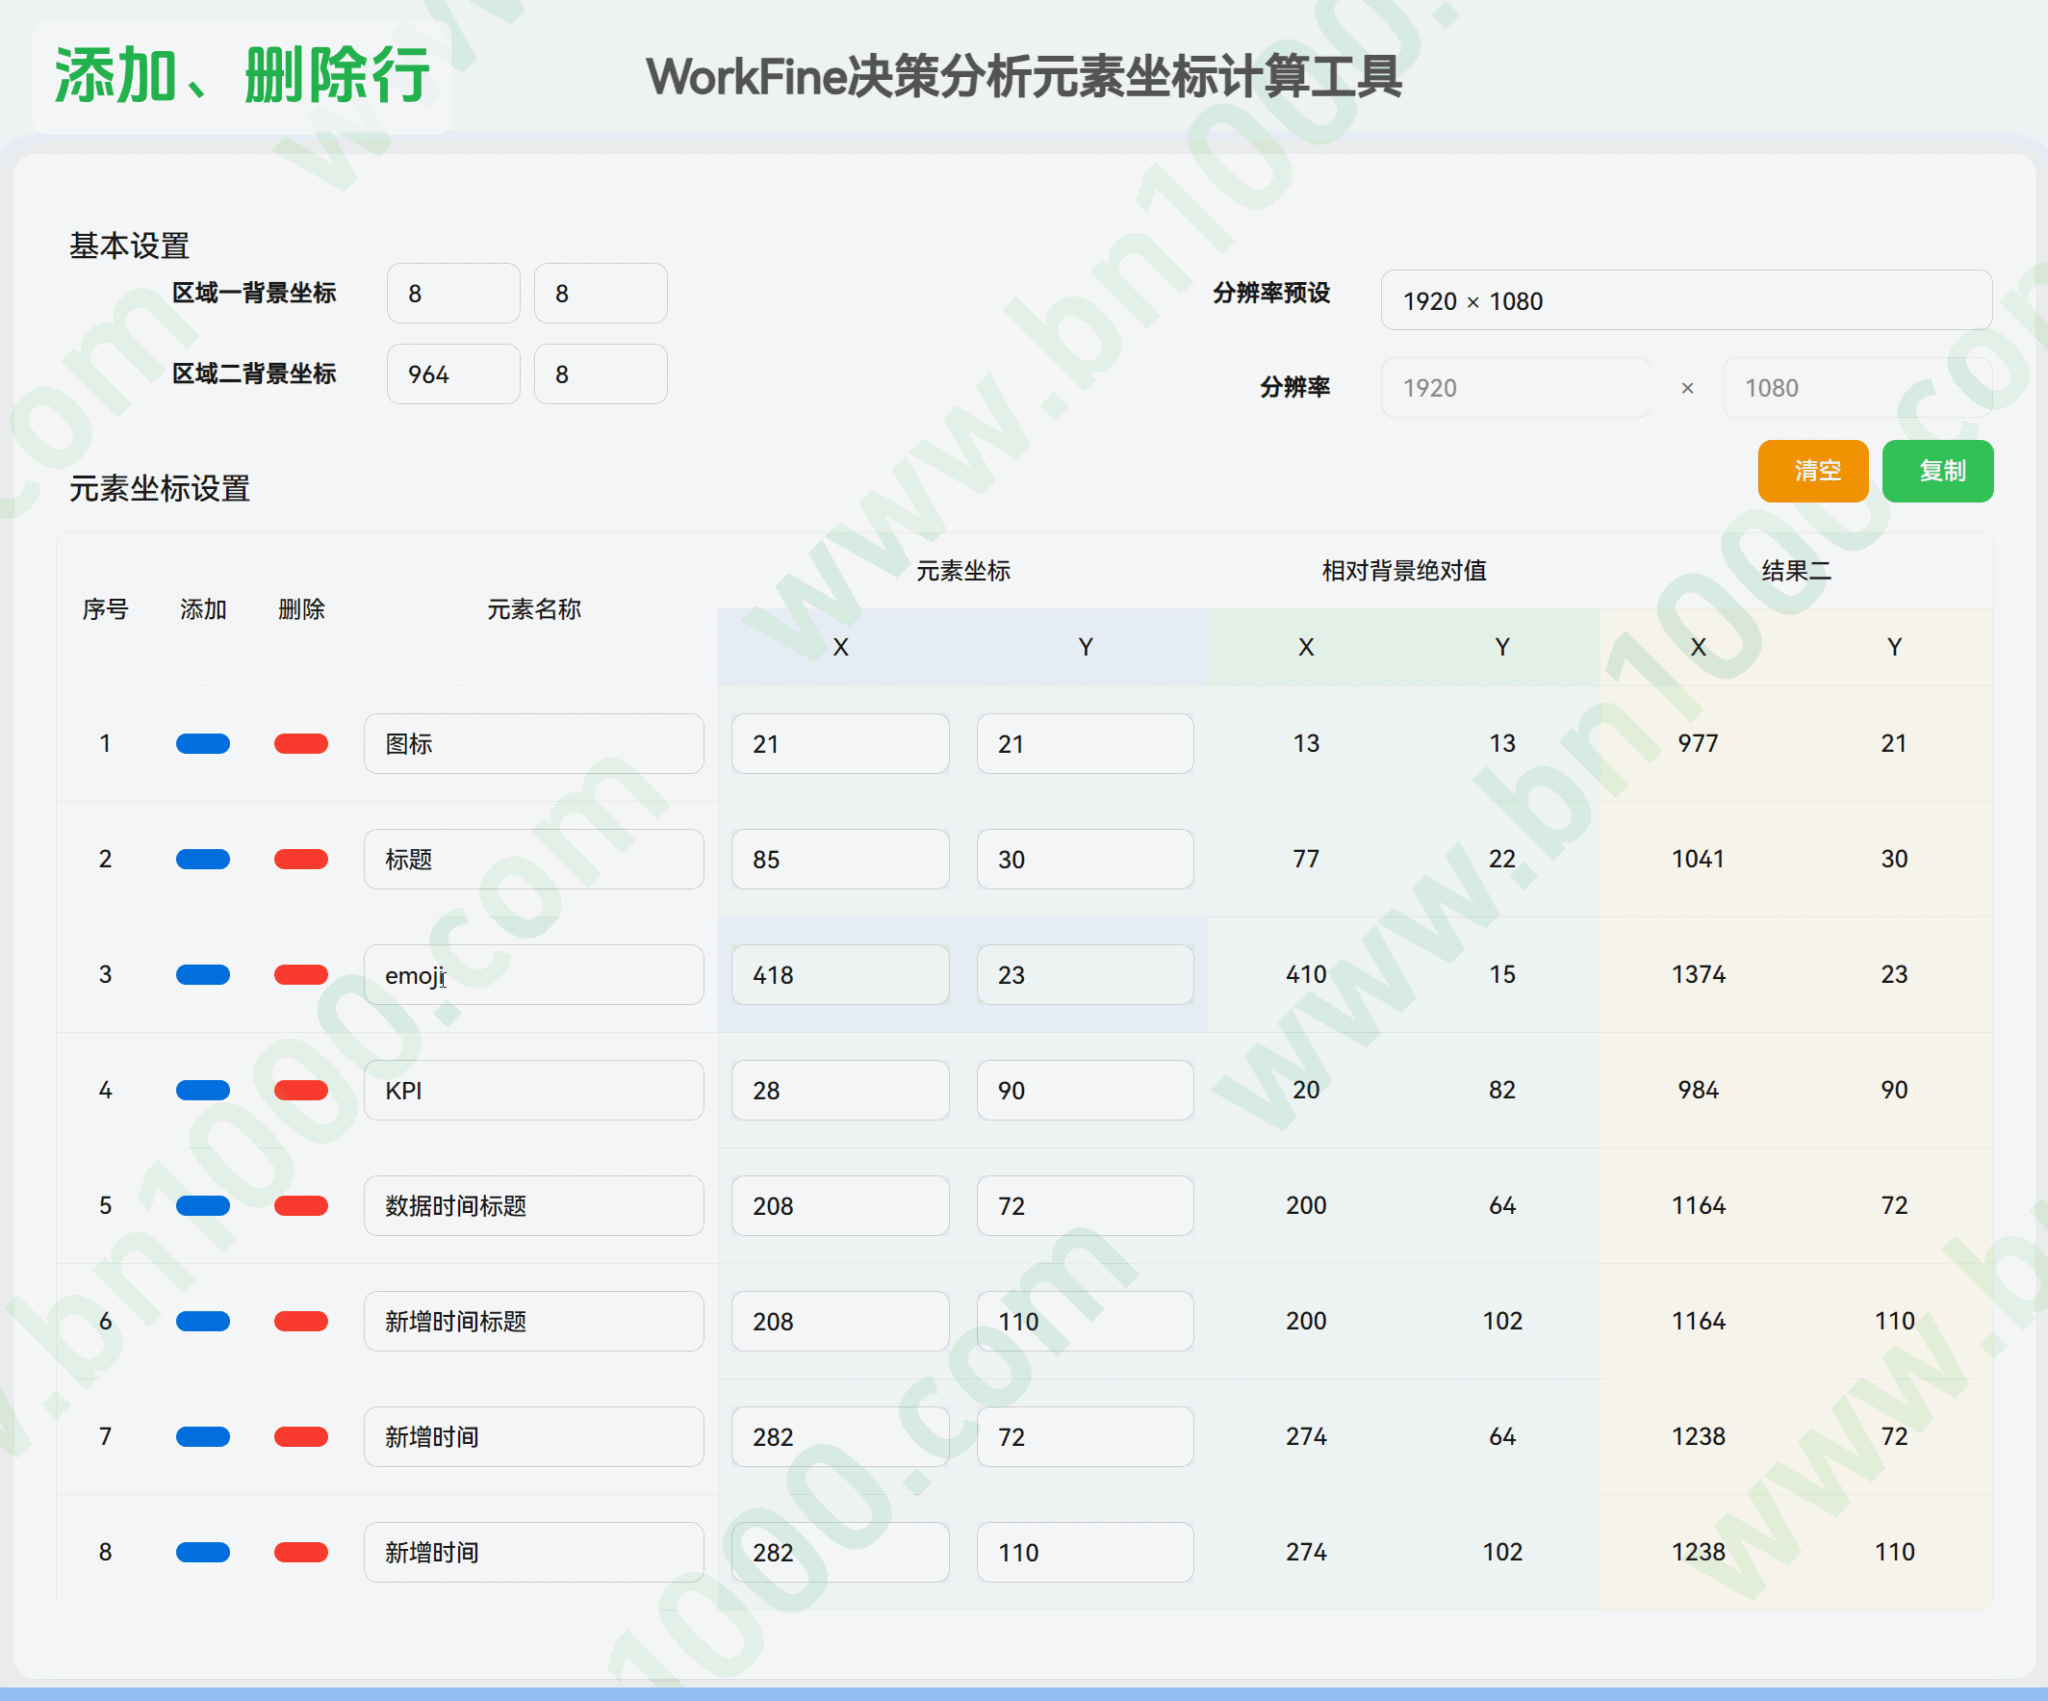2048x1701 pixels.
Task: Add row after 数据时间标题 row
Action: tap(203, 1205)
